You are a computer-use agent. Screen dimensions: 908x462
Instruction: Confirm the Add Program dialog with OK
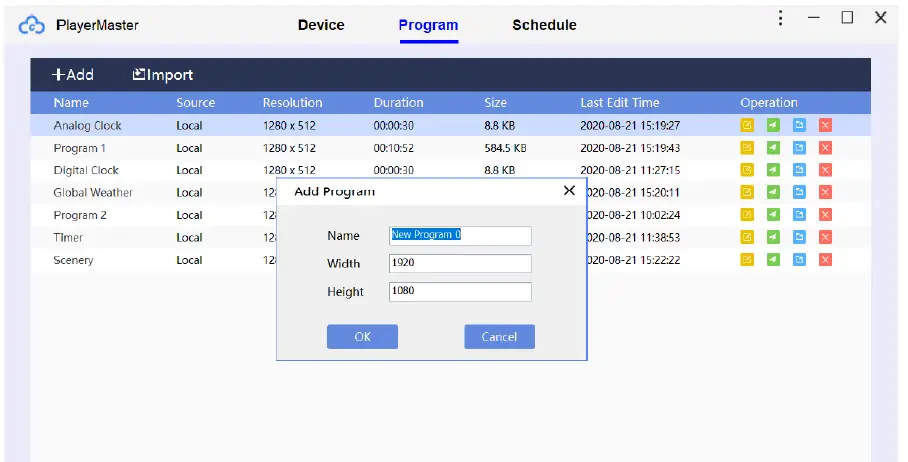(363, 337)
